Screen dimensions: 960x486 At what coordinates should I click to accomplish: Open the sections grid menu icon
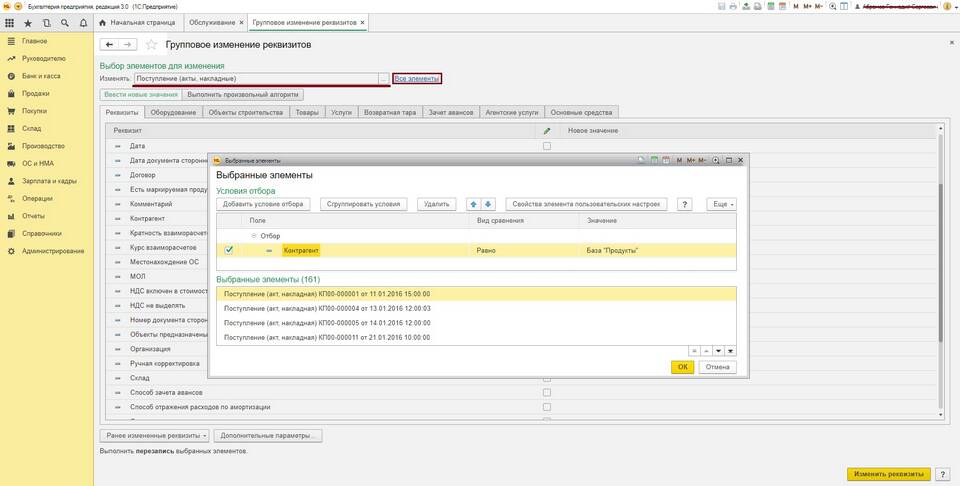coord(11,22)
